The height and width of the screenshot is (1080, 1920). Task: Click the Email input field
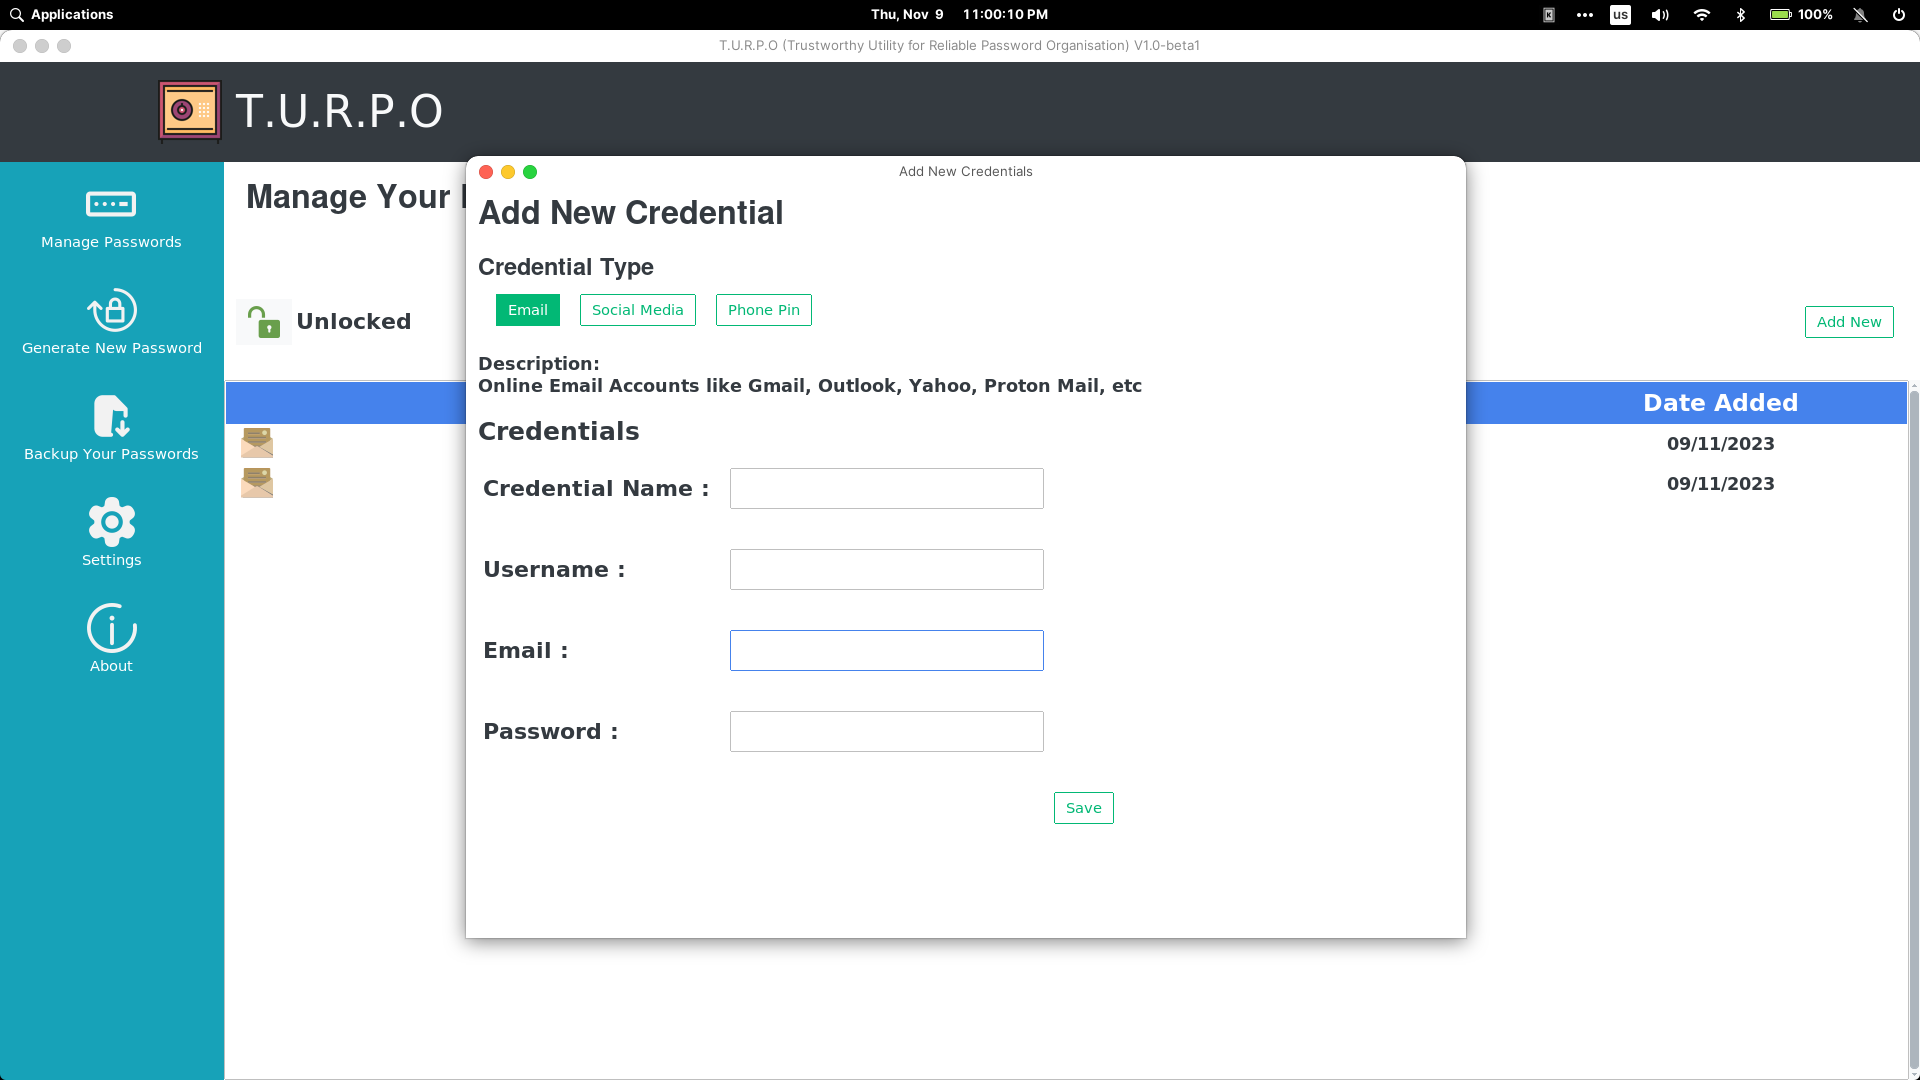885,650
